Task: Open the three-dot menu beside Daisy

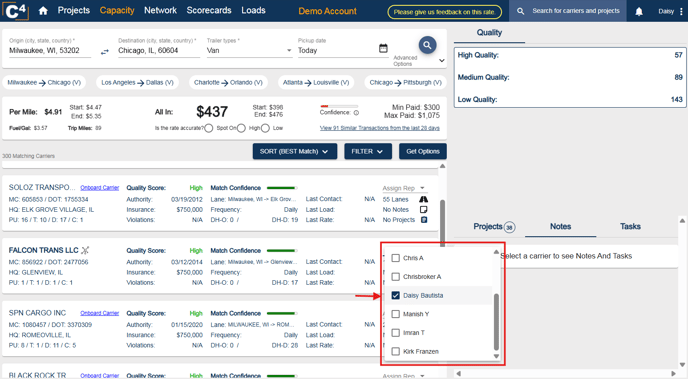Action: tap(681, 11)
